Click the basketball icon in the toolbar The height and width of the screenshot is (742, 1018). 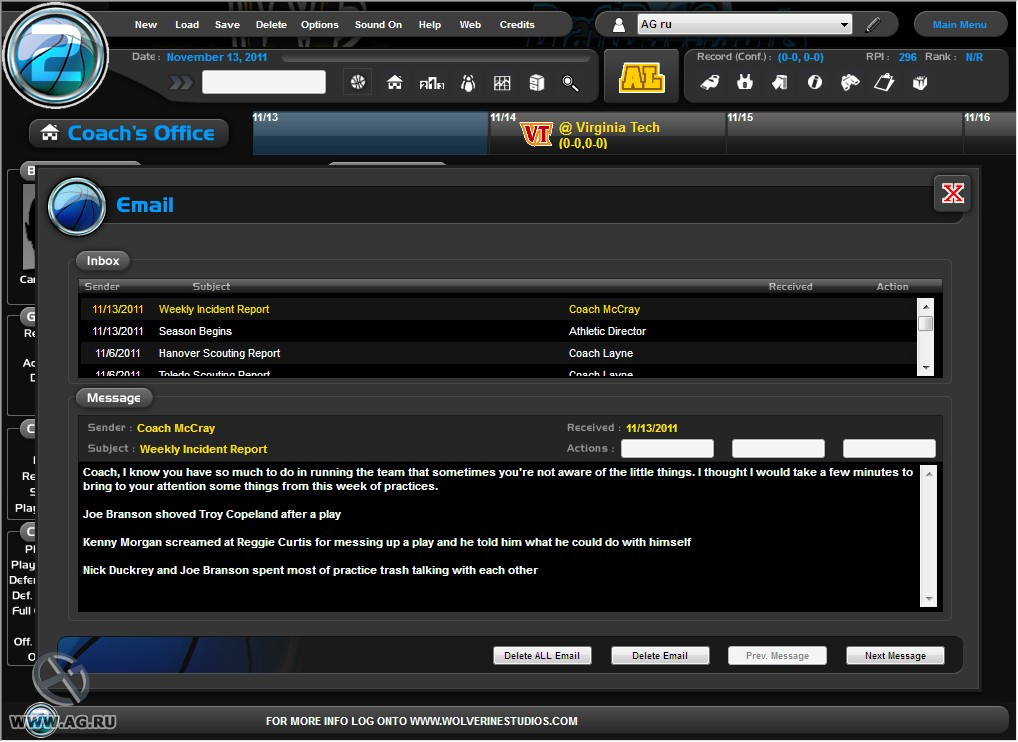[x=358, y=82]
